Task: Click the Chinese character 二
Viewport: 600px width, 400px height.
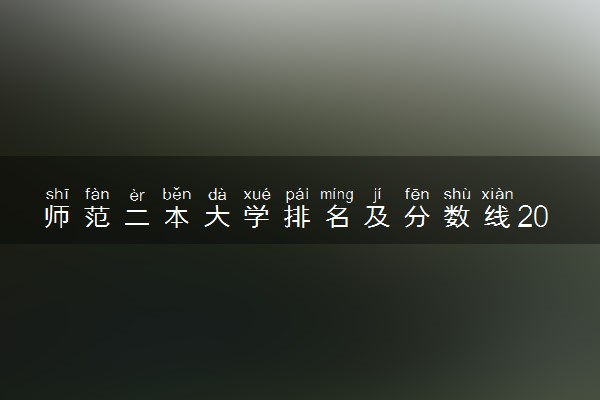Action: pyautogui.click(x=137, y=217)
